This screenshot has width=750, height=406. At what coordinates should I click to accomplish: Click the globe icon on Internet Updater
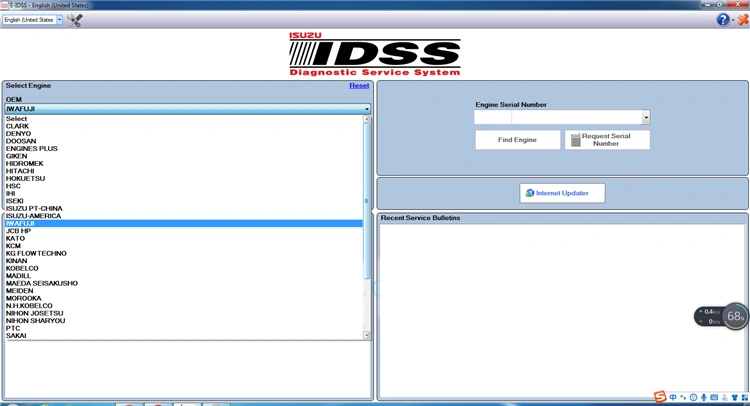point(529,193)
